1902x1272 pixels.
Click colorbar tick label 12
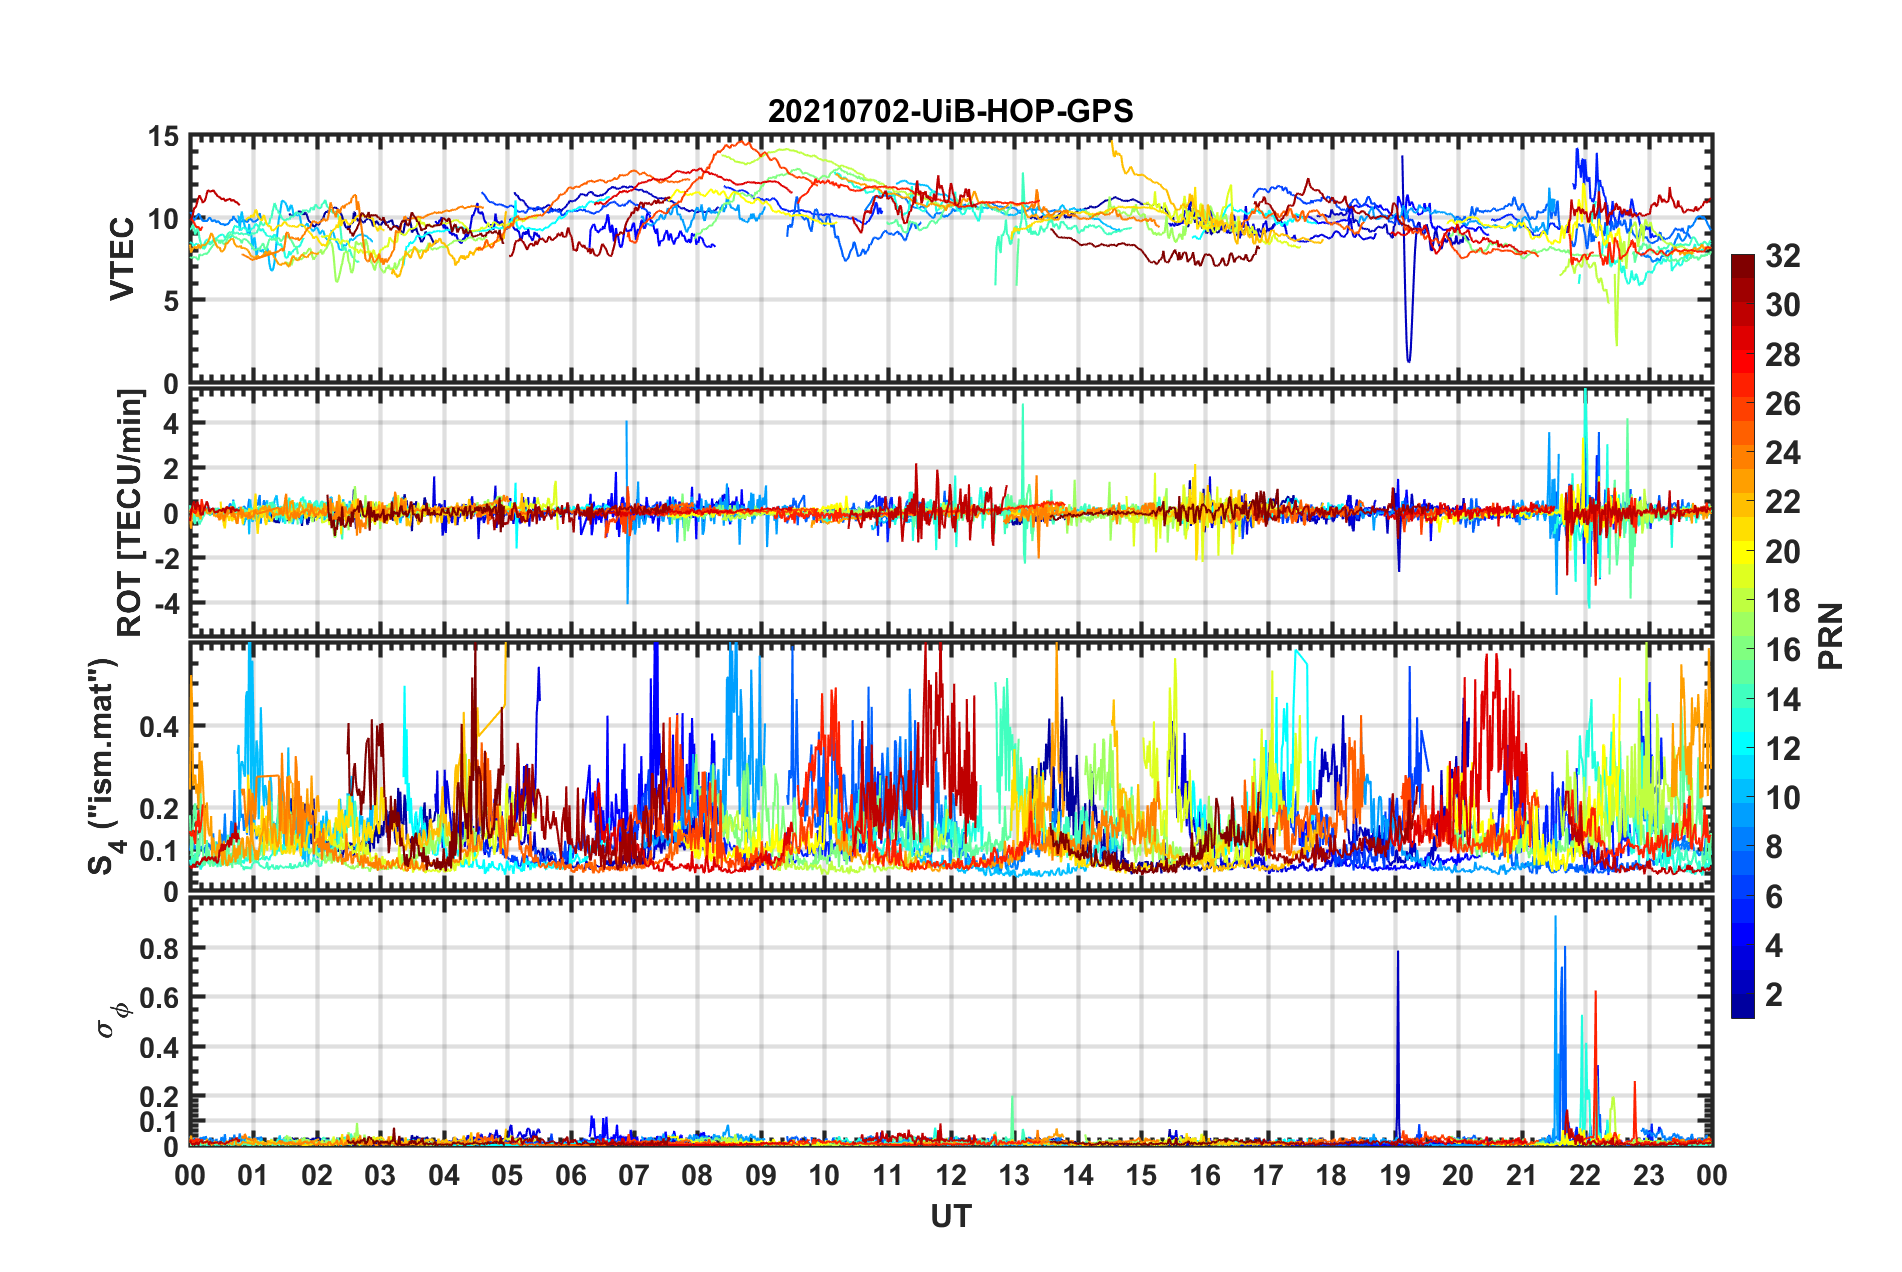1782,749
